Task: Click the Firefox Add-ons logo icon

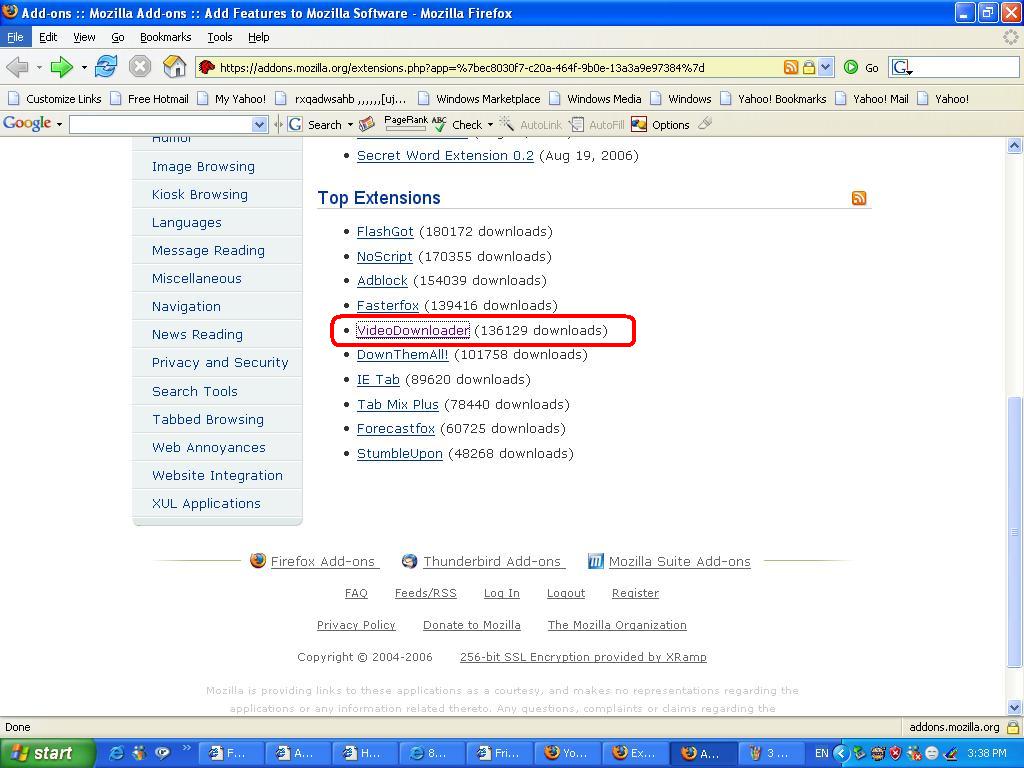Action: [x=258, y=560]
